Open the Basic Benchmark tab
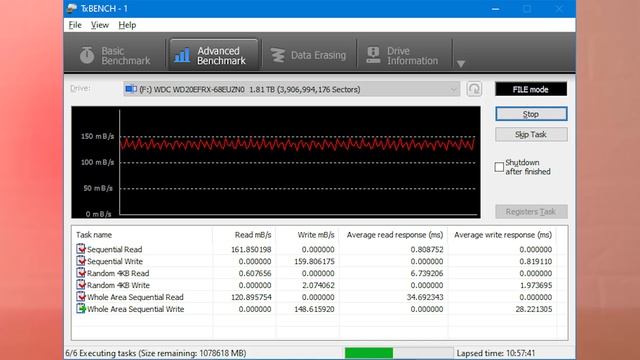The width and height of the screenshot is (640, 360). point(116,56)
